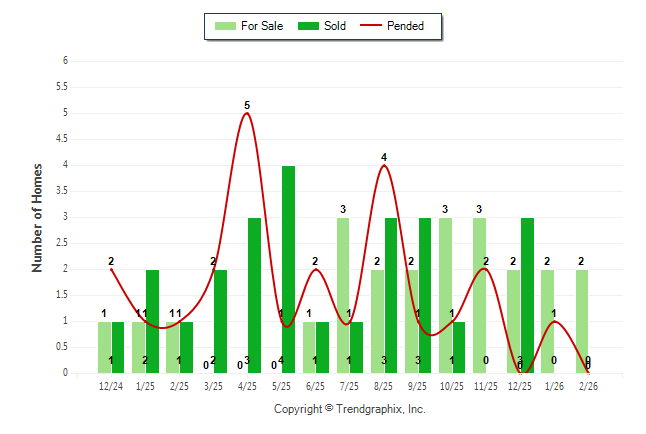The height and width of the screenshot is (434, 646).
Task: Click the Trendgraphix copyright text
Action: [350, 409]
